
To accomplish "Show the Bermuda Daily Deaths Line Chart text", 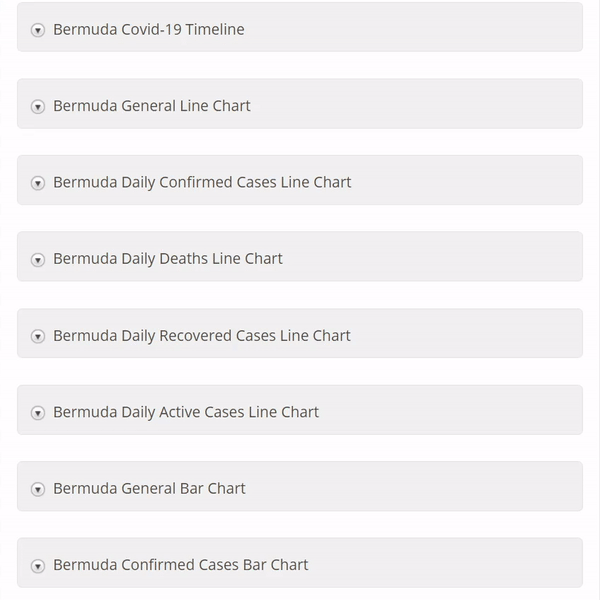I will pyautogui.click(x=167, y=258).
